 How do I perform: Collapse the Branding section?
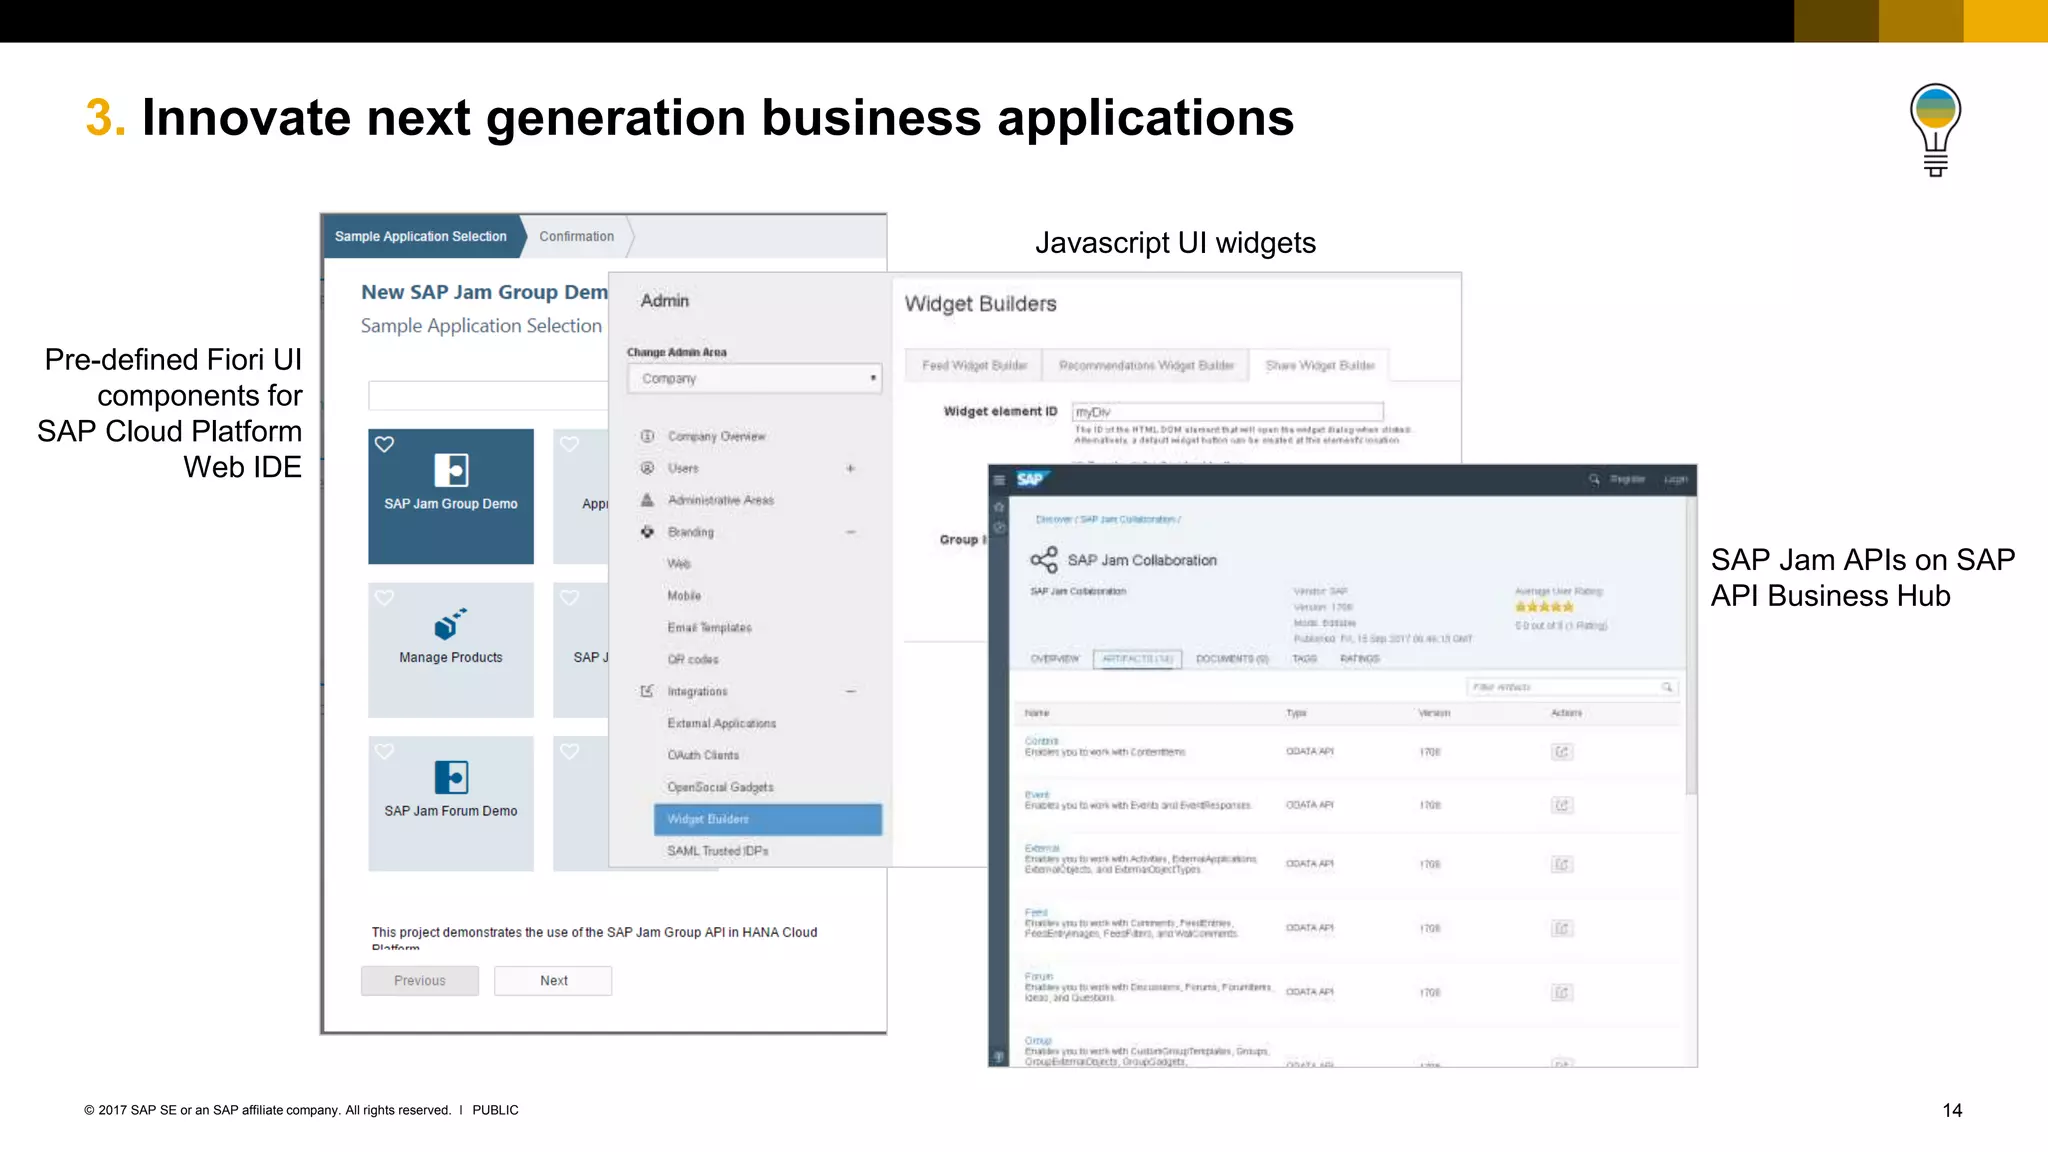click(850, 532)
